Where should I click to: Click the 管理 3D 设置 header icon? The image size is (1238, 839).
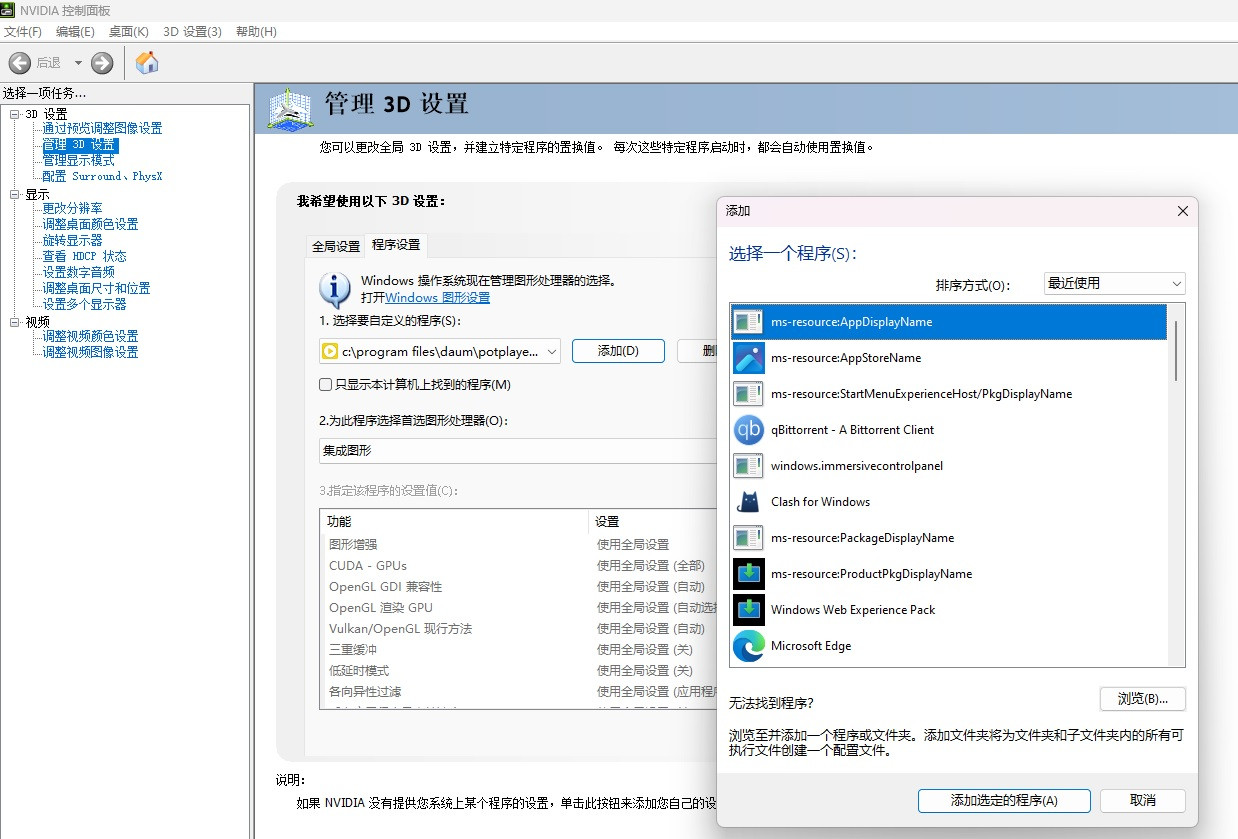[291, 109]
